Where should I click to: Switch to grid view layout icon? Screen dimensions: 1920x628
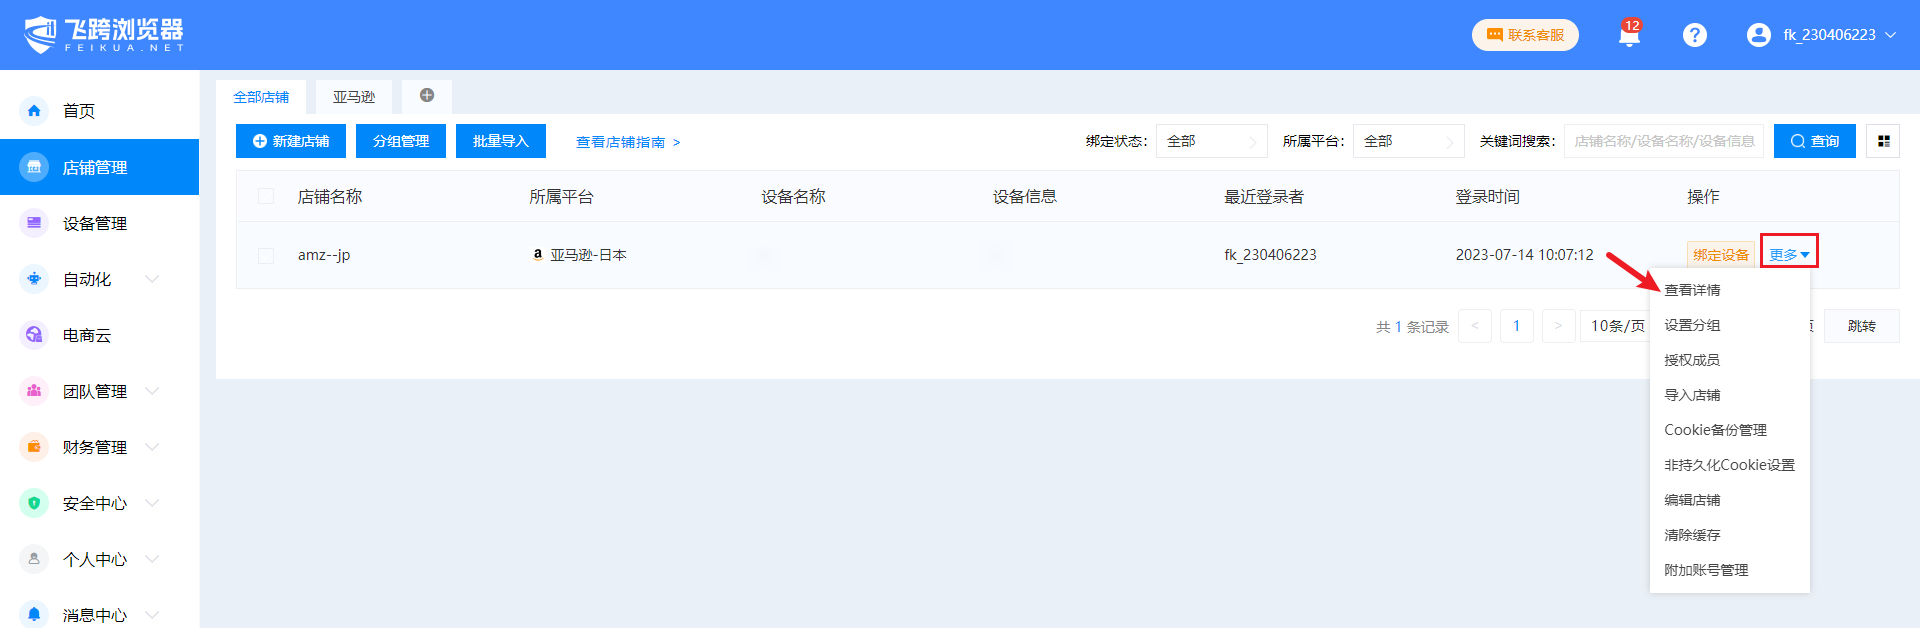[x=1883, y=141]
